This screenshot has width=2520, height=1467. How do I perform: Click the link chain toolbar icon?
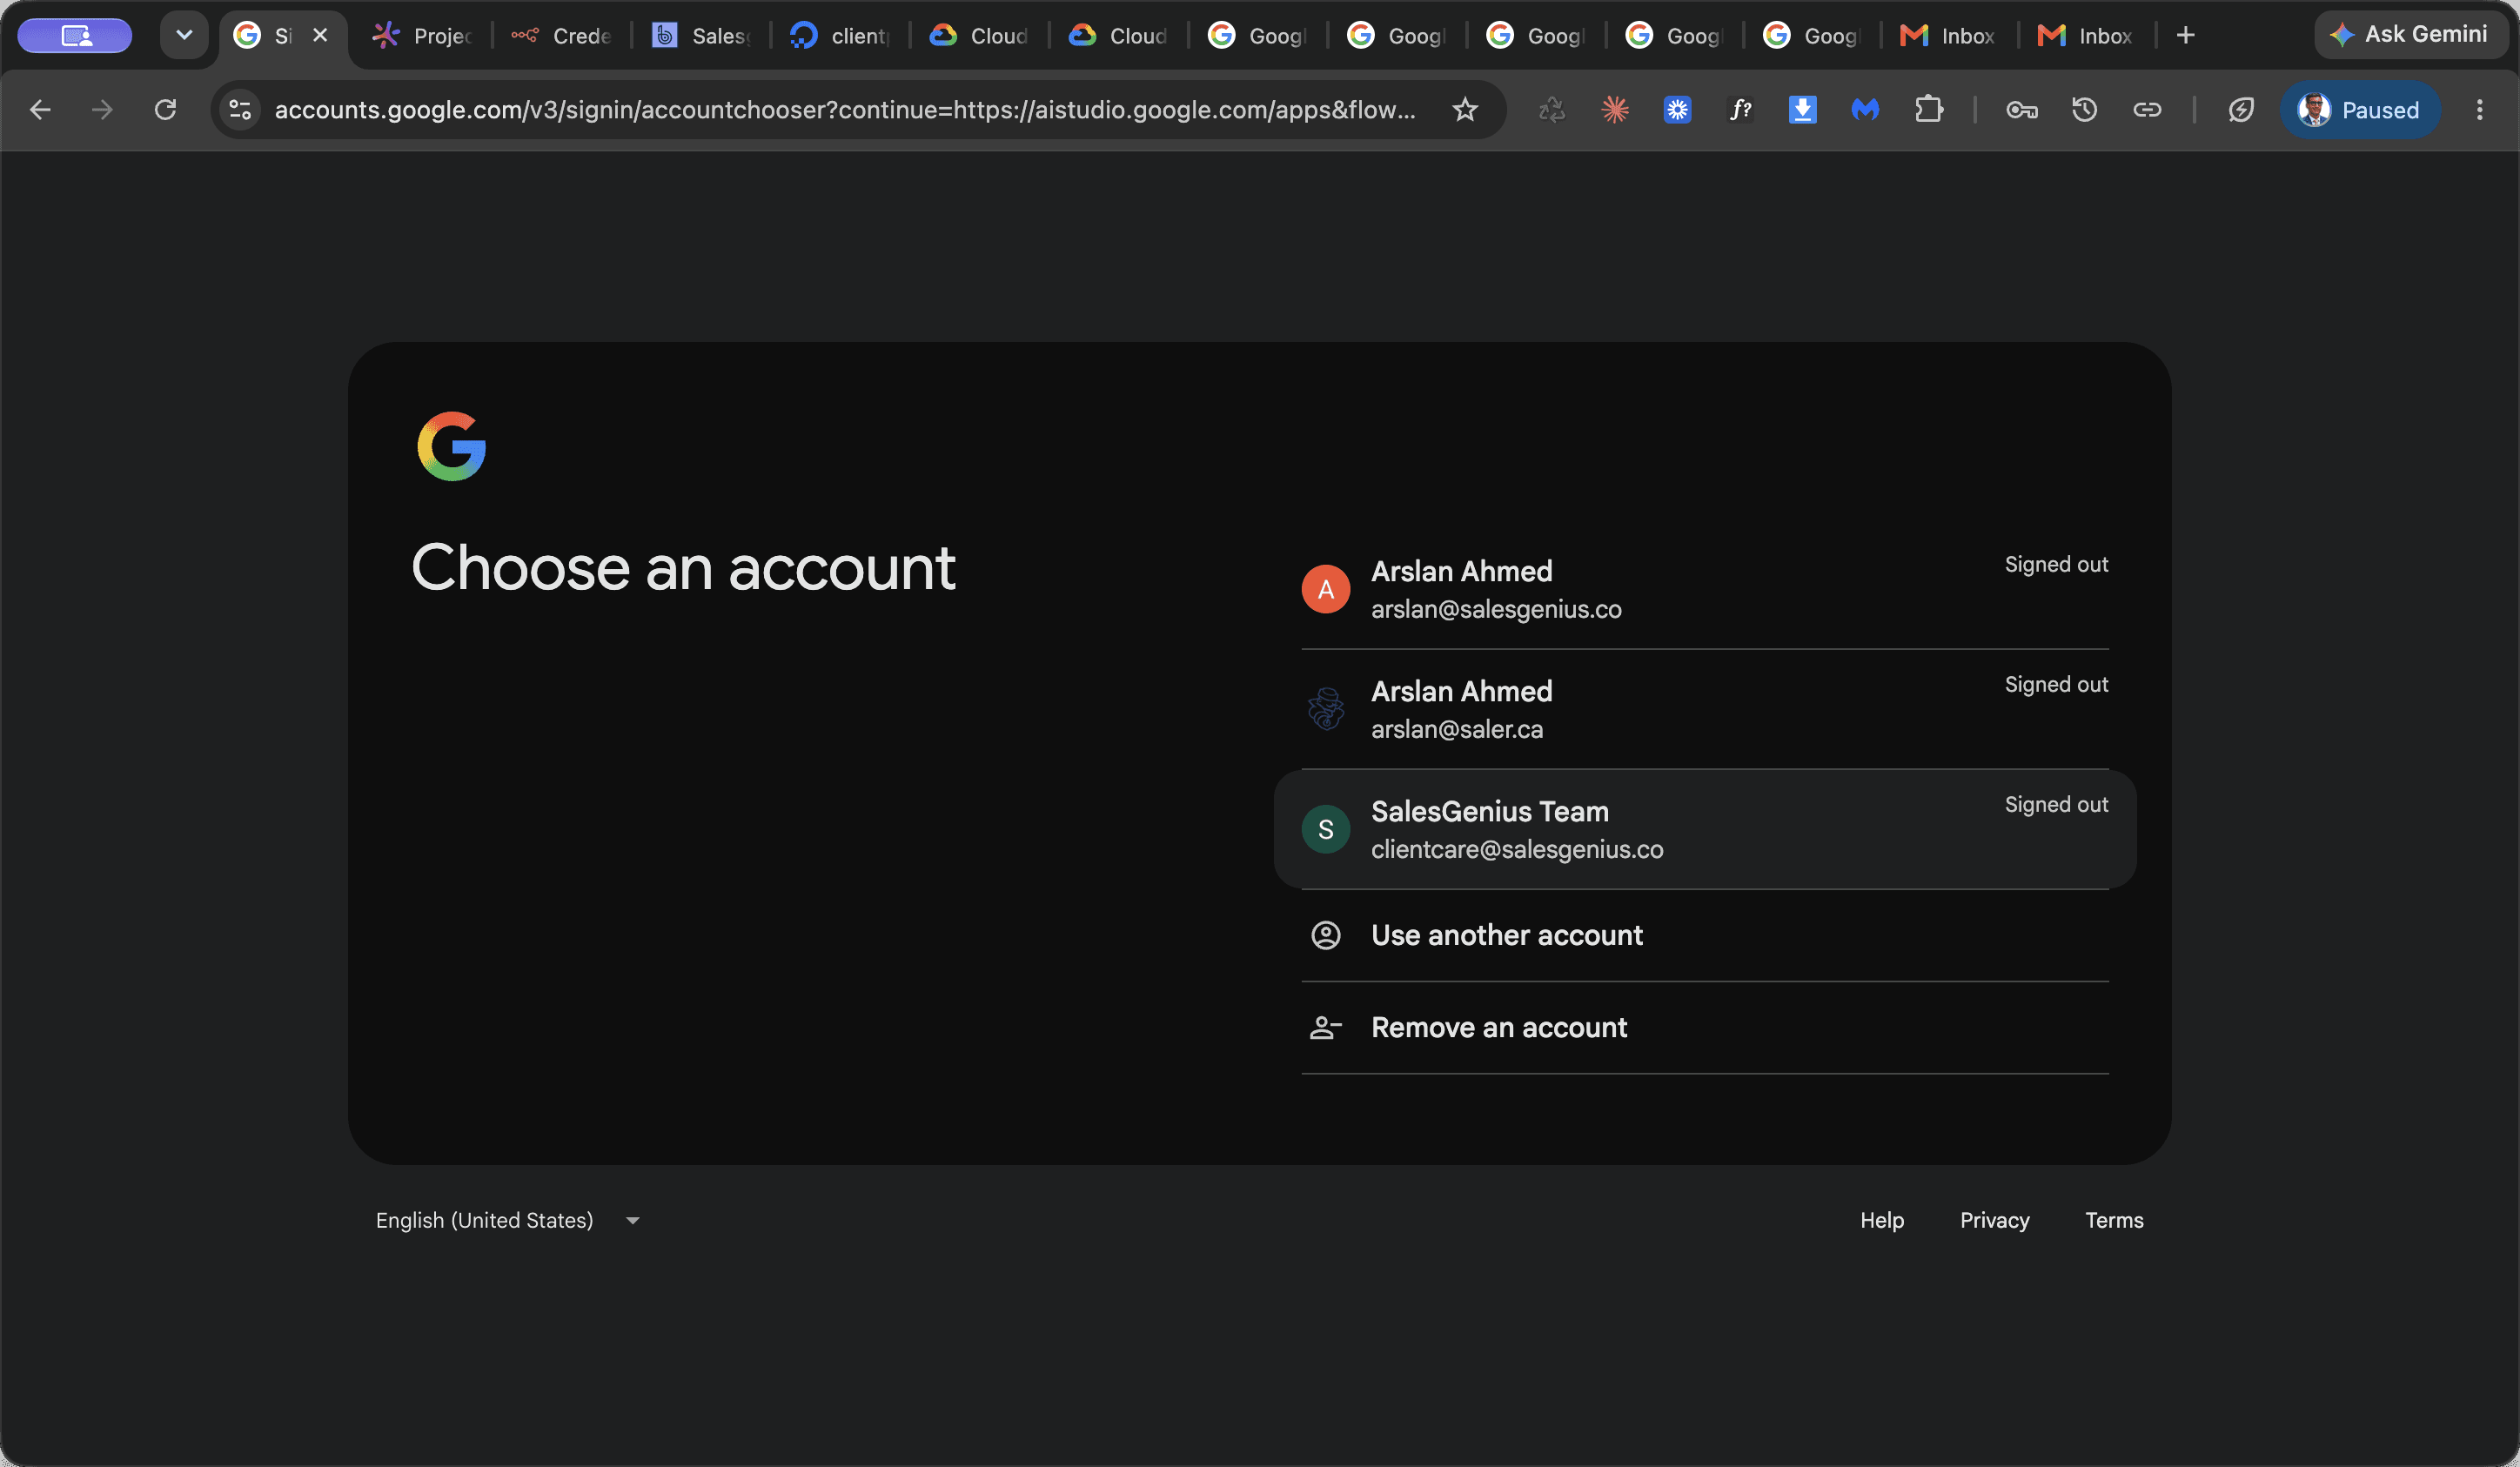2147,110
